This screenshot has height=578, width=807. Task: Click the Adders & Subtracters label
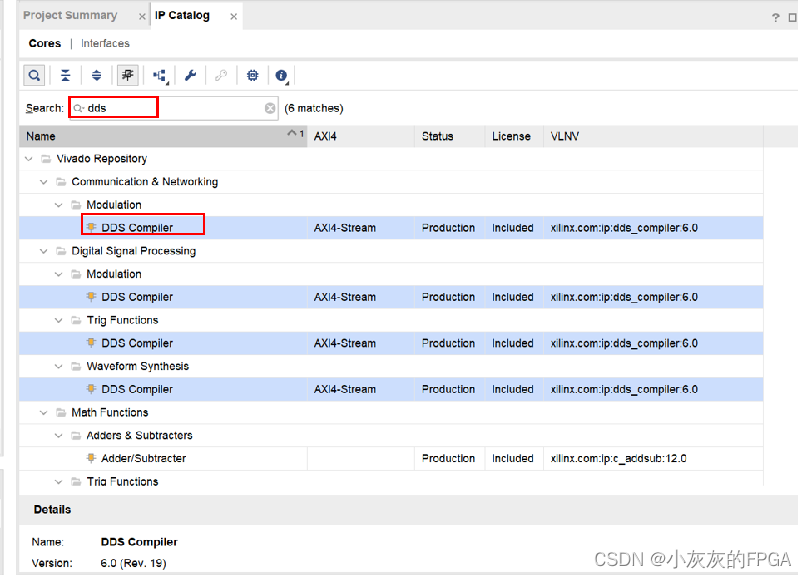point(139,435)
